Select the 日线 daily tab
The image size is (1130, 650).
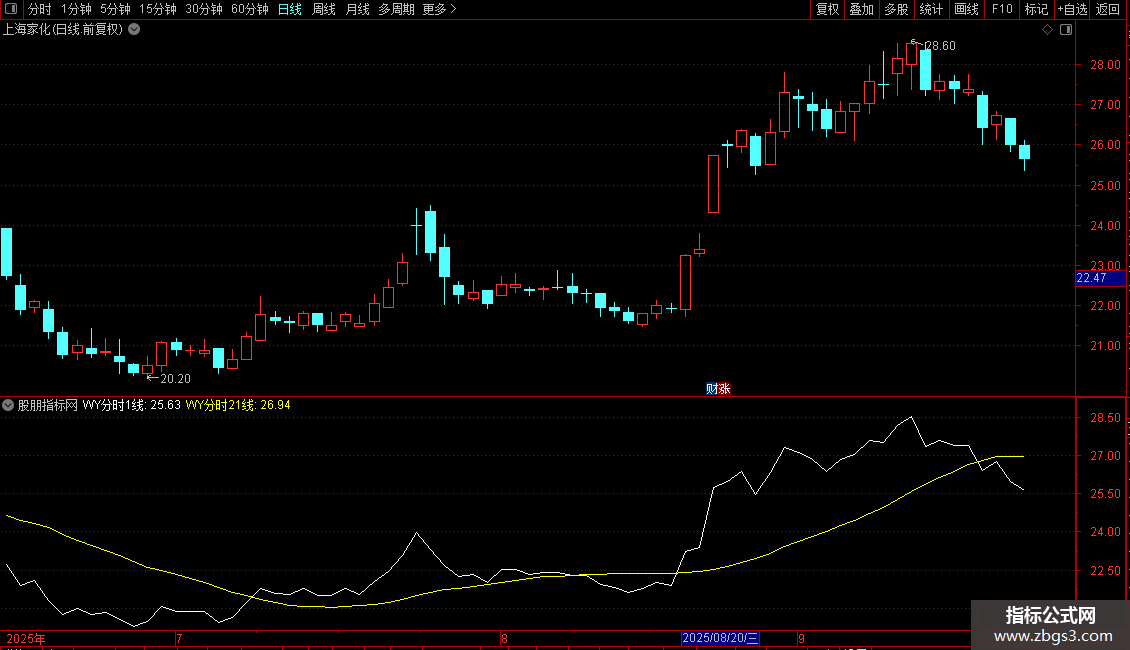click(290, 9)
